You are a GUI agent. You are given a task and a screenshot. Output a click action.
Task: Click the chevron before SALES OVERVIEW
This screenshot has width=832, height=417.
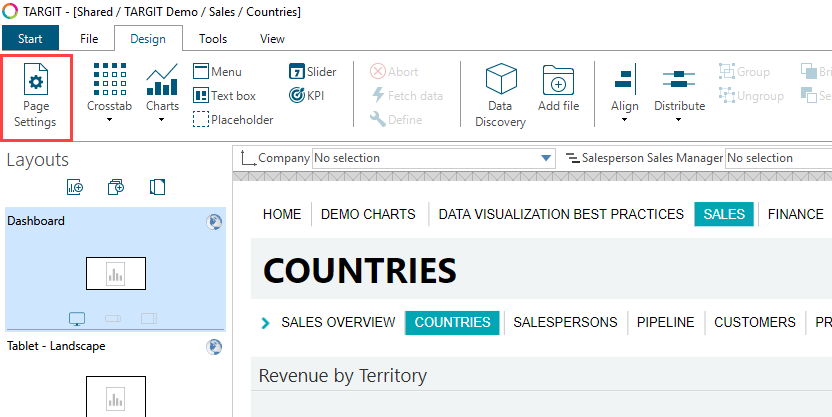tap(266, 323)
